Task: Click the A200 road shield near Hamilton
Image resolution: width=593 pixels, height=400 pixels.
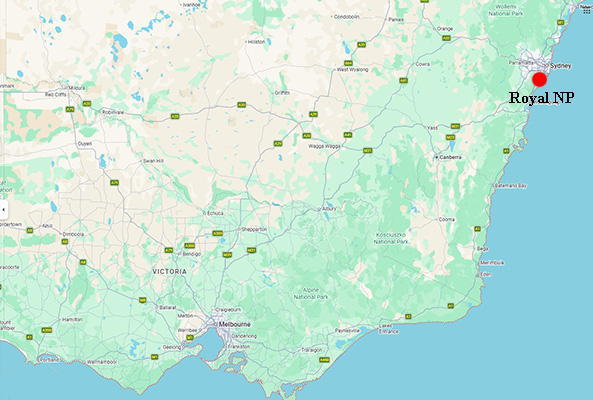Action: (x=47, y=330)
